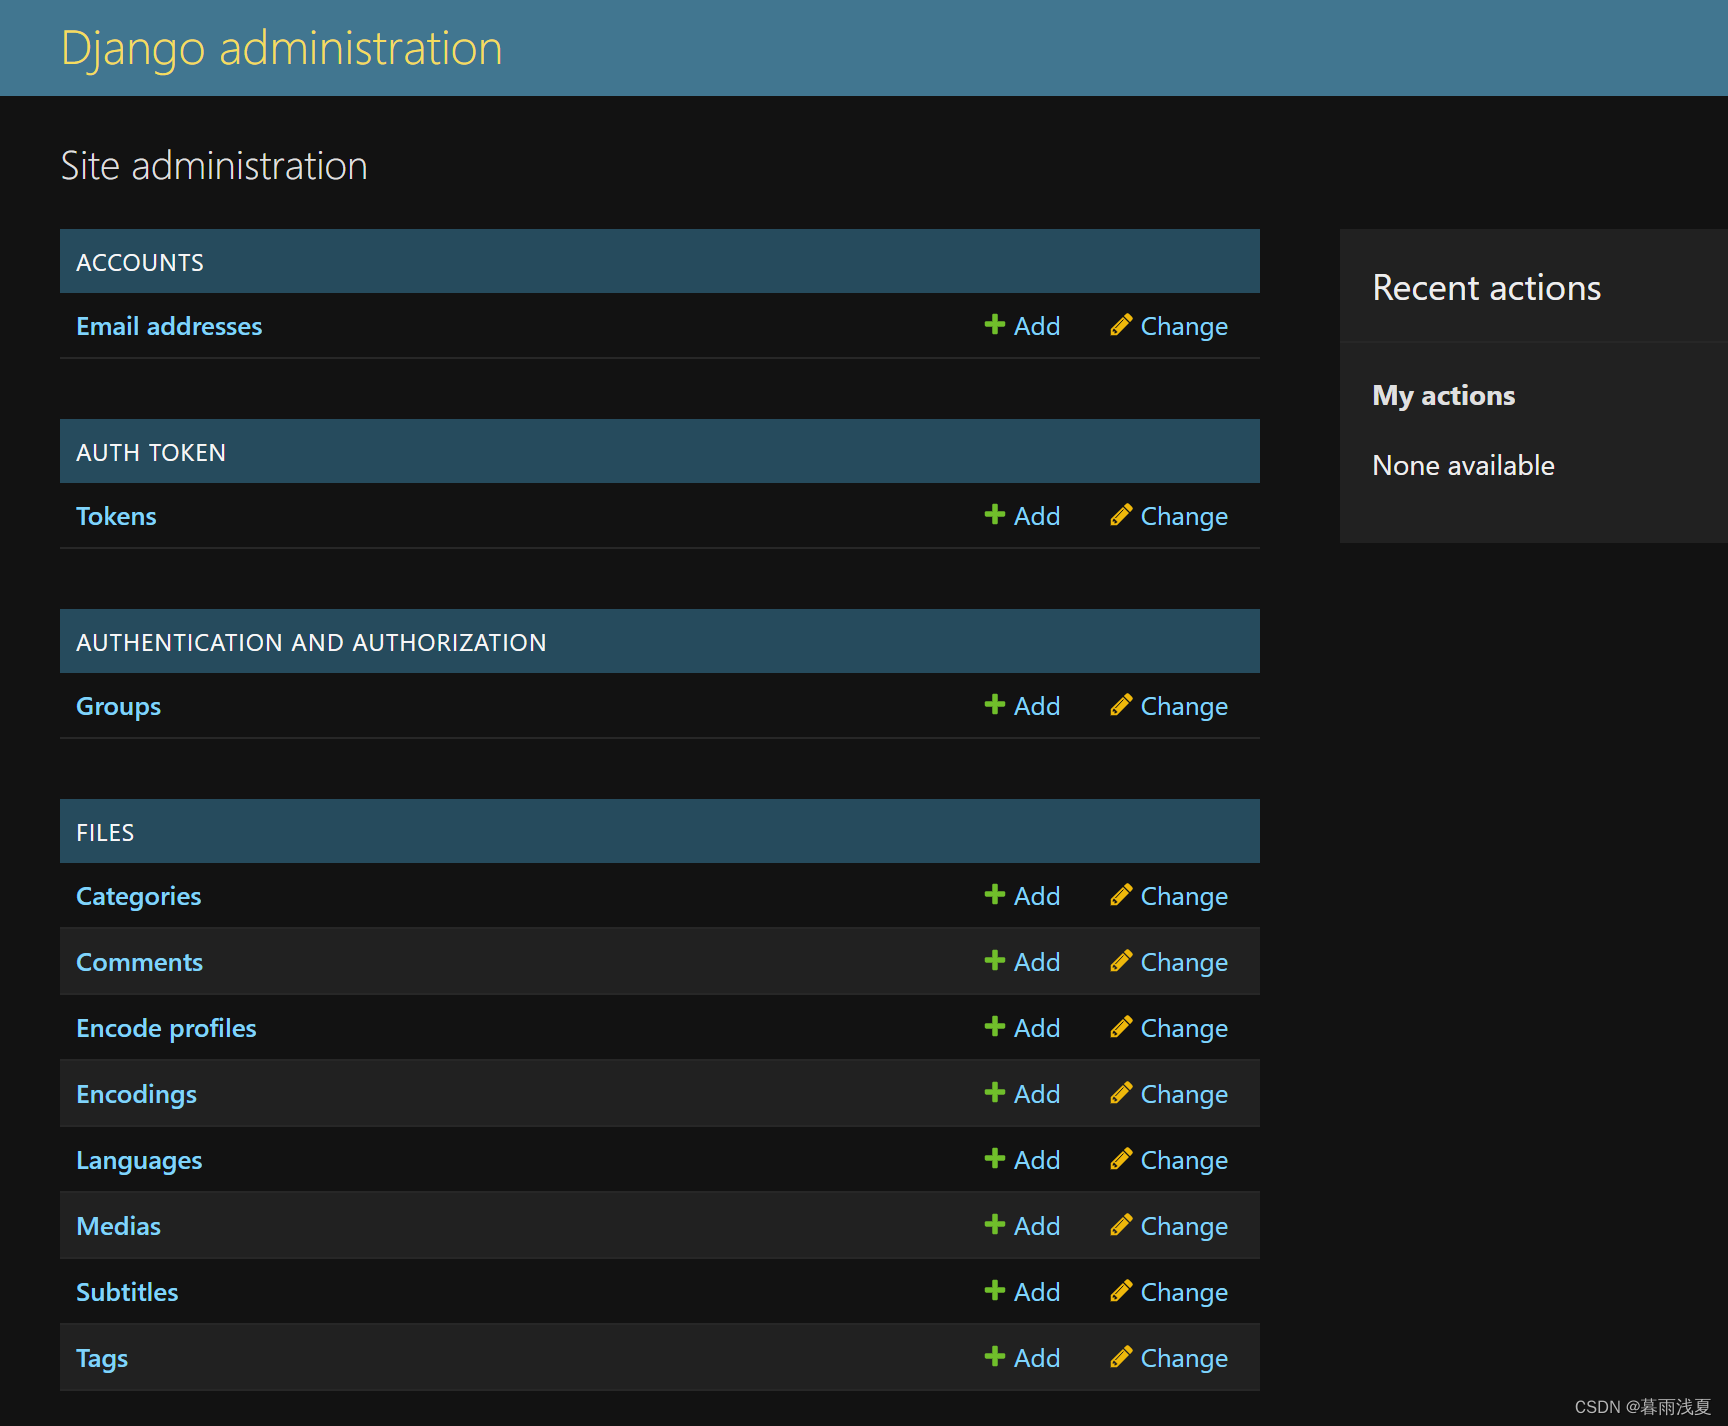Click the Add text link for Languages
1728x1426 pixels.
click(x=1037, y=1160)
